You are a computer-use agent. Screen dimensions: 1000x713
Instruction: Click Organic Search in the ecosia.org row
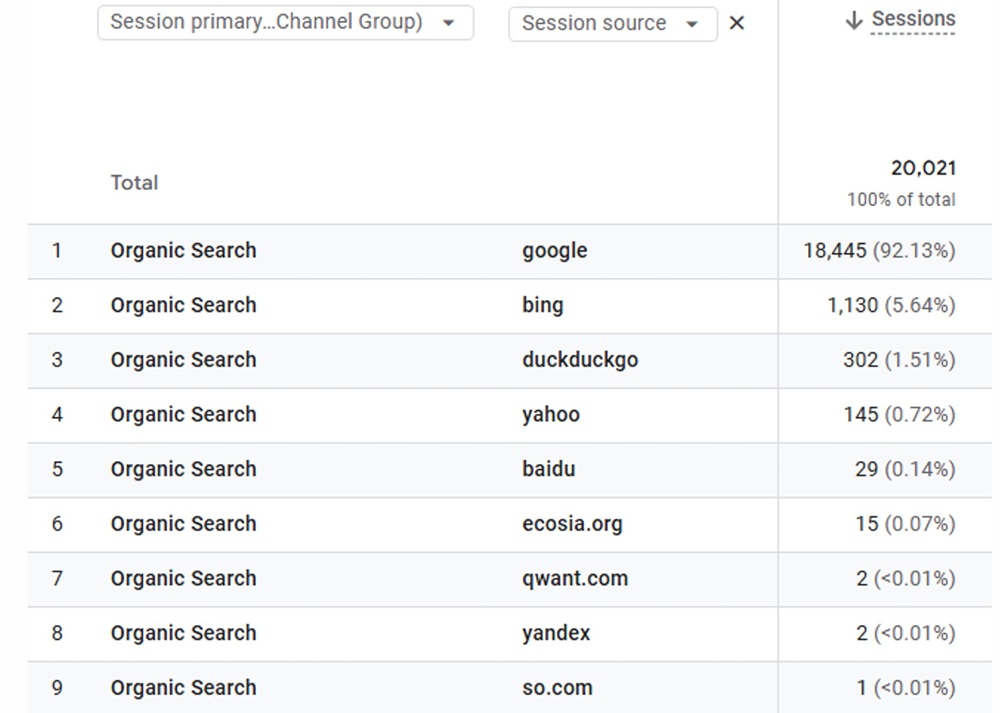click(x=184, y=524)
